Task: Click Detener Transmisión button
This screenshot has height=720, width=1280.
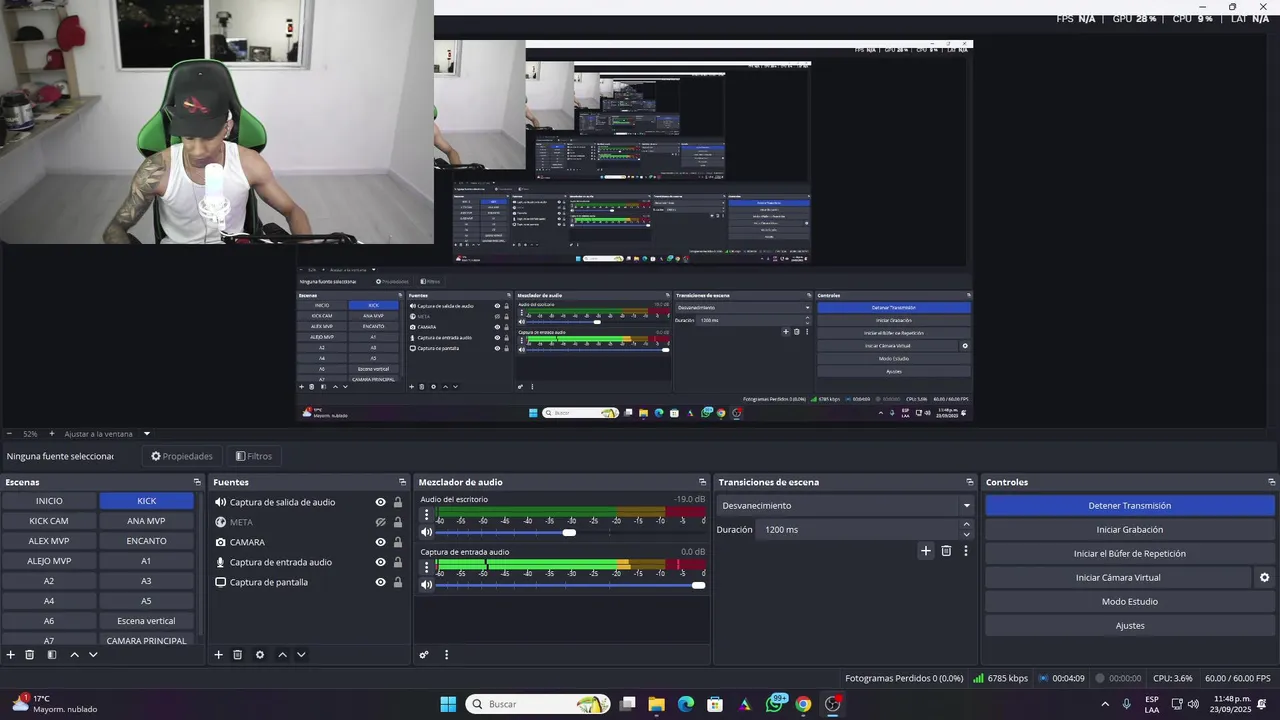Action: tap(1129, 506)
